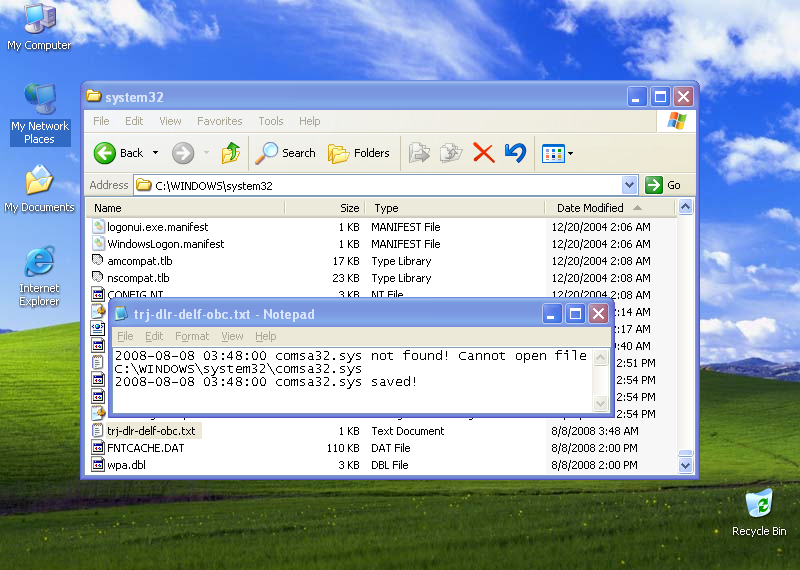This screenshot has width=800, height=570.
Task: Click the Go button beside address bar
Action: click(663, 185)
